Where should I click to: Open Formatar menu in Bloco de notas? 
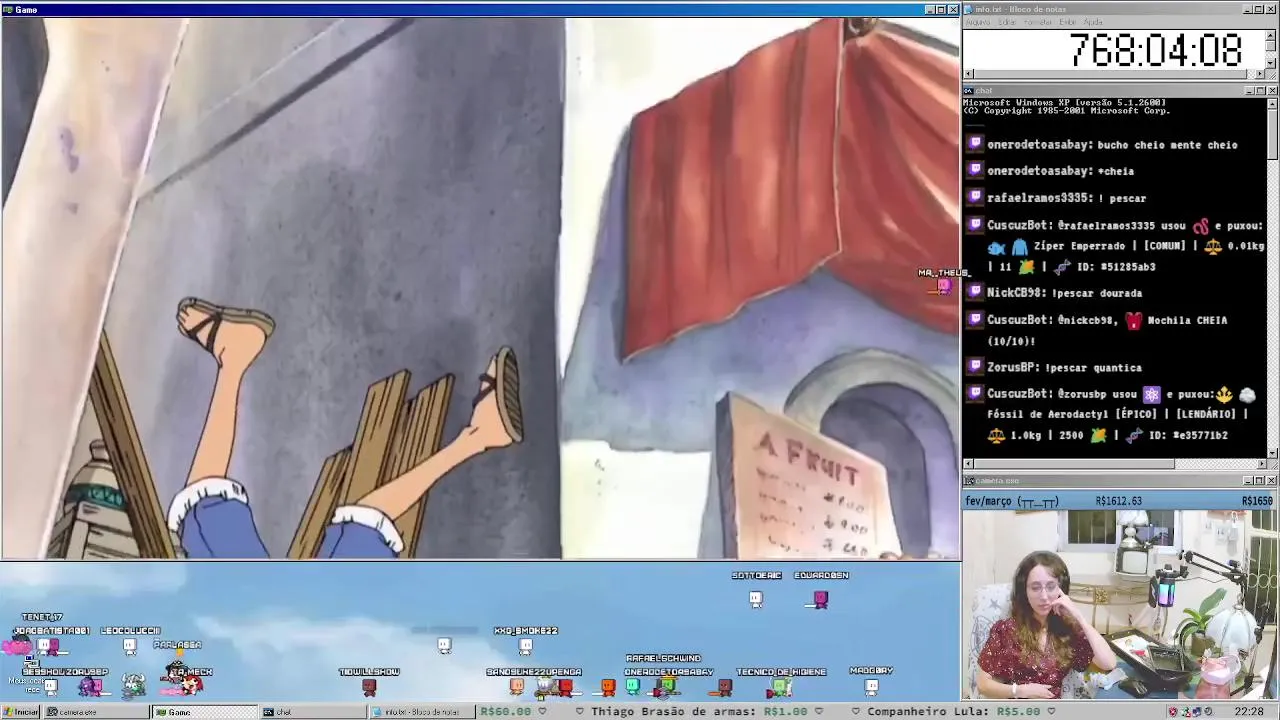coord(1038,22)
